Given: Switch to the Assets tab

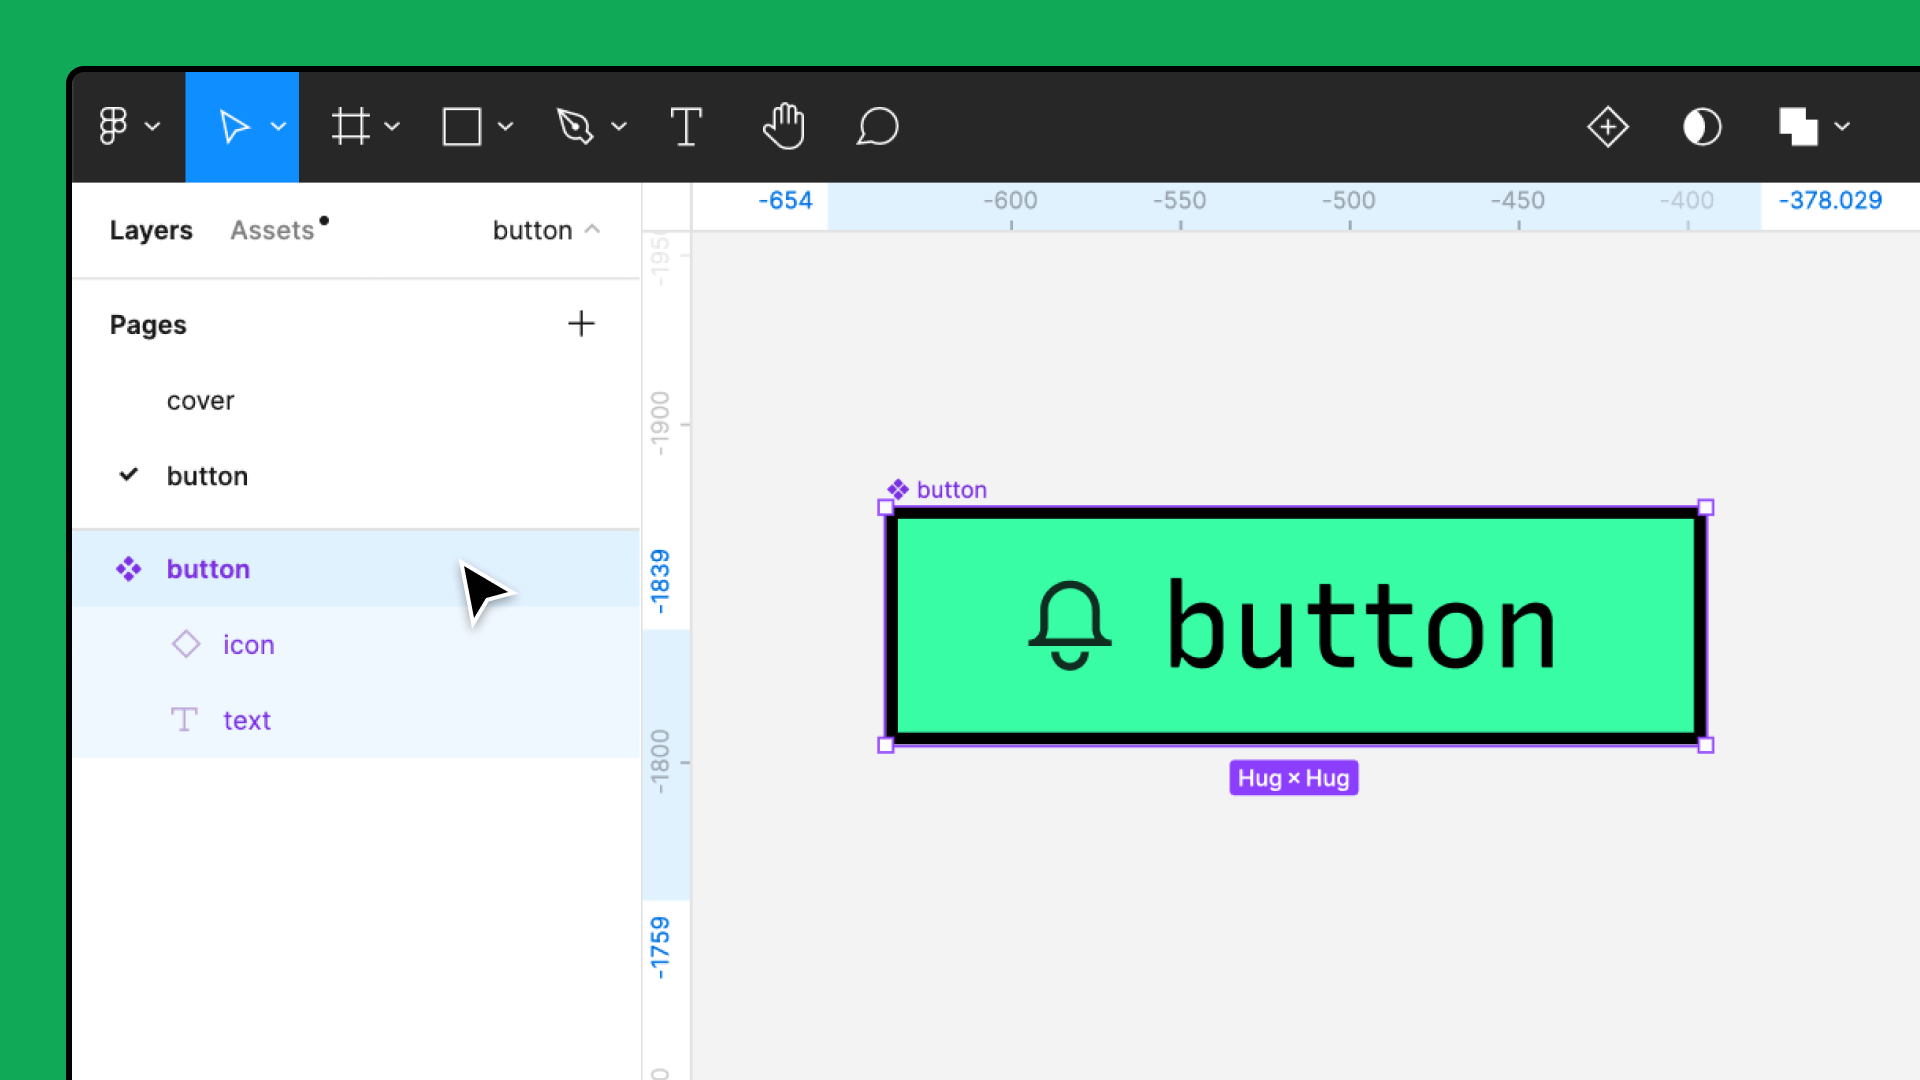Looking at the screenshot, I should pos(272,230).
